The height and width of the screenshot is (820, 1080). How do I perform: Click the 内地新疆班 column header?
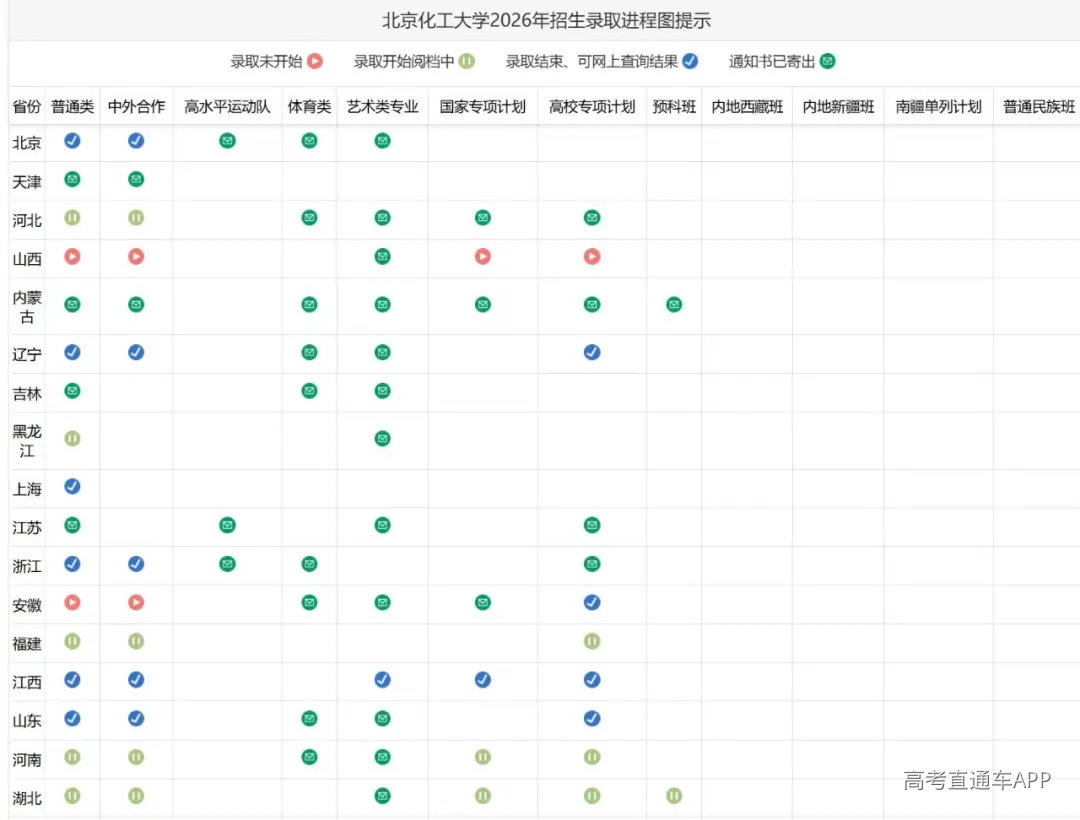pos(838,107)
